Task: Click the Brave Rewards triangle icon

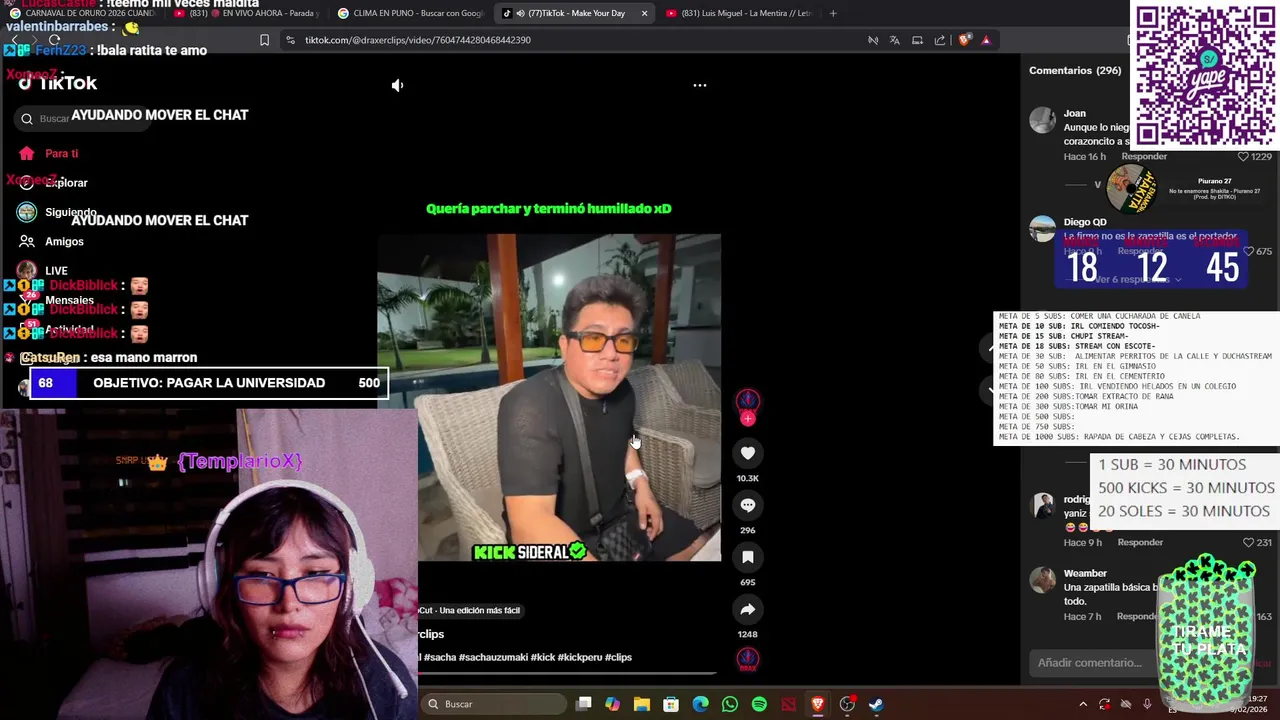Action: coord(986,40)
